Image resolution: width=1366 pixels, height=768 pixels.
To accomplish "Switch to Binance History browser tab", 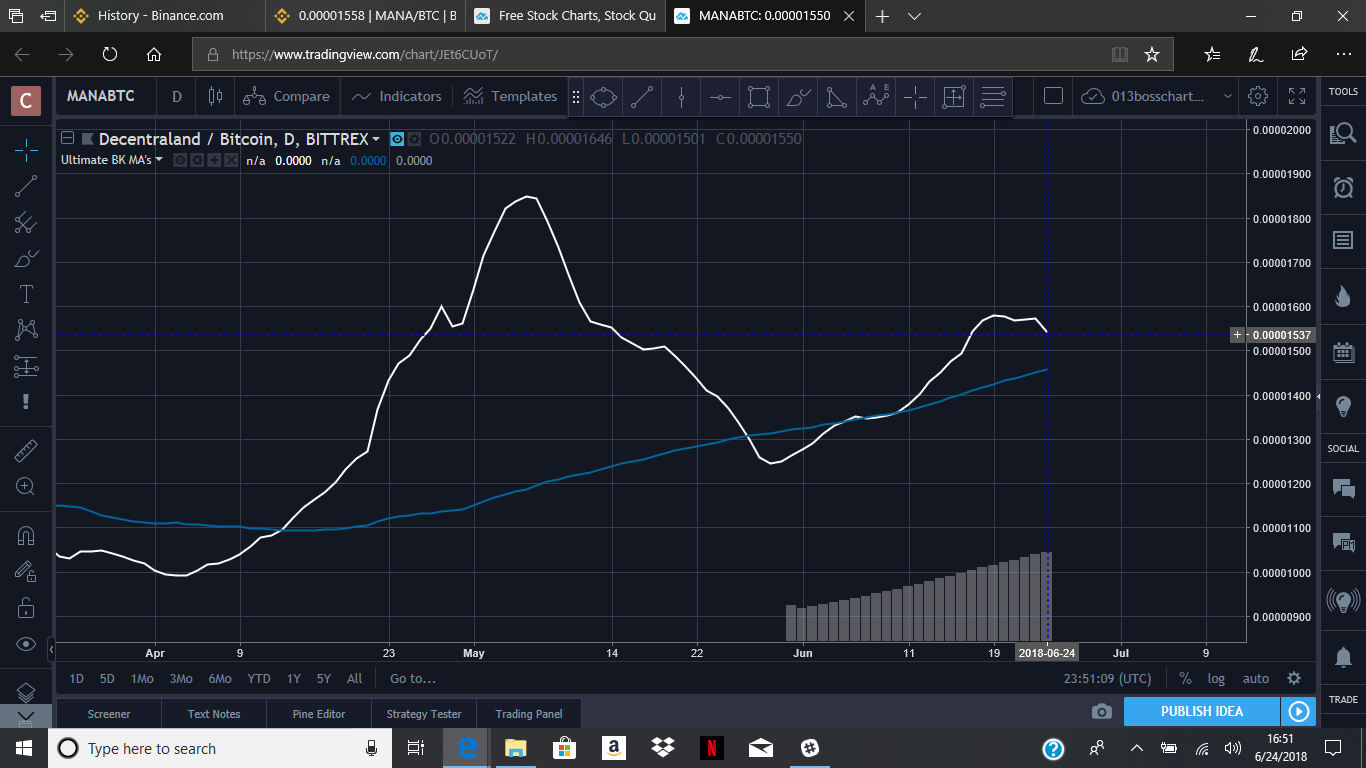I will [160, 16].
